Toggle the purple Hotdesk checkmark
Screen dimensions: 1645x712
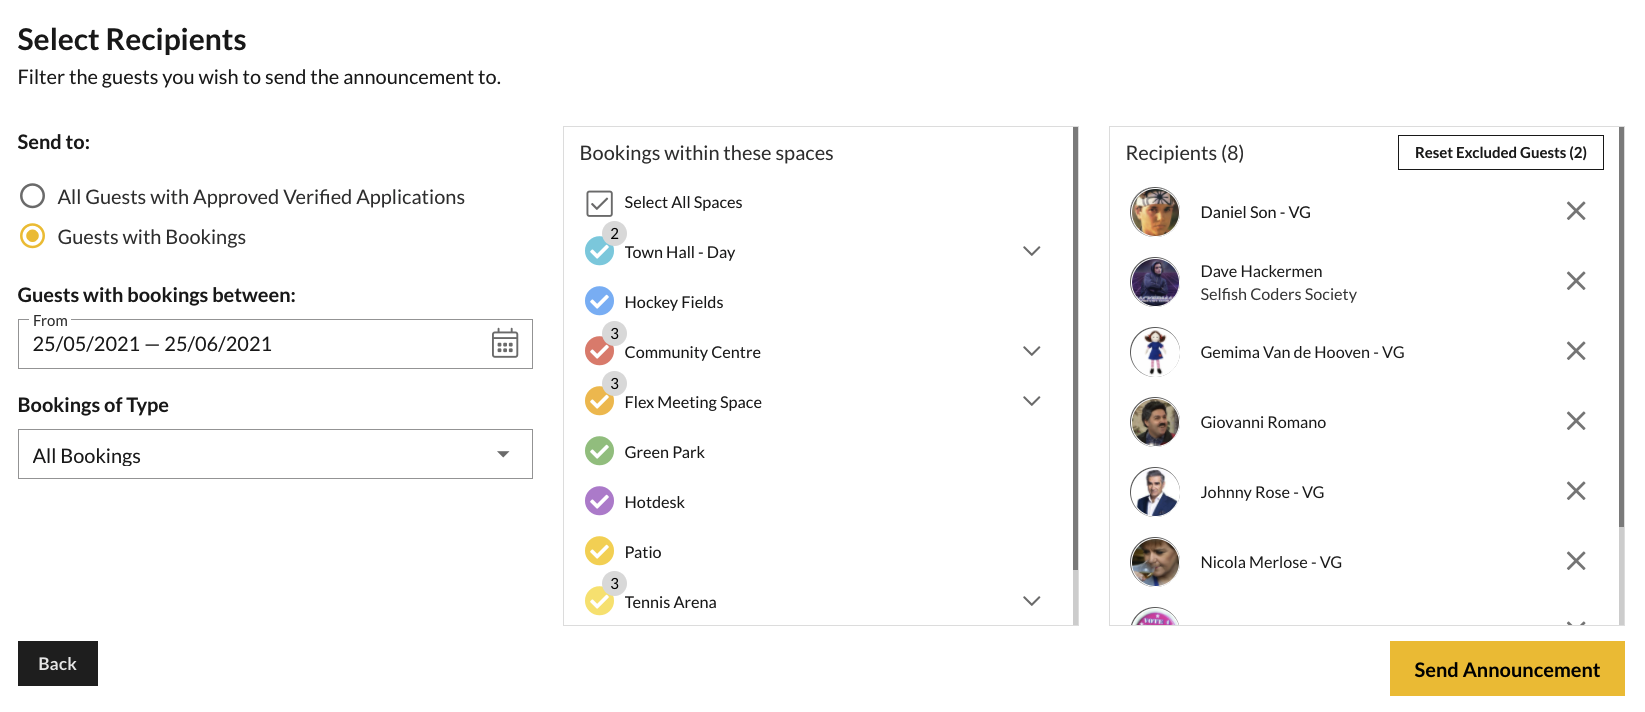click(x=599, y=501)
